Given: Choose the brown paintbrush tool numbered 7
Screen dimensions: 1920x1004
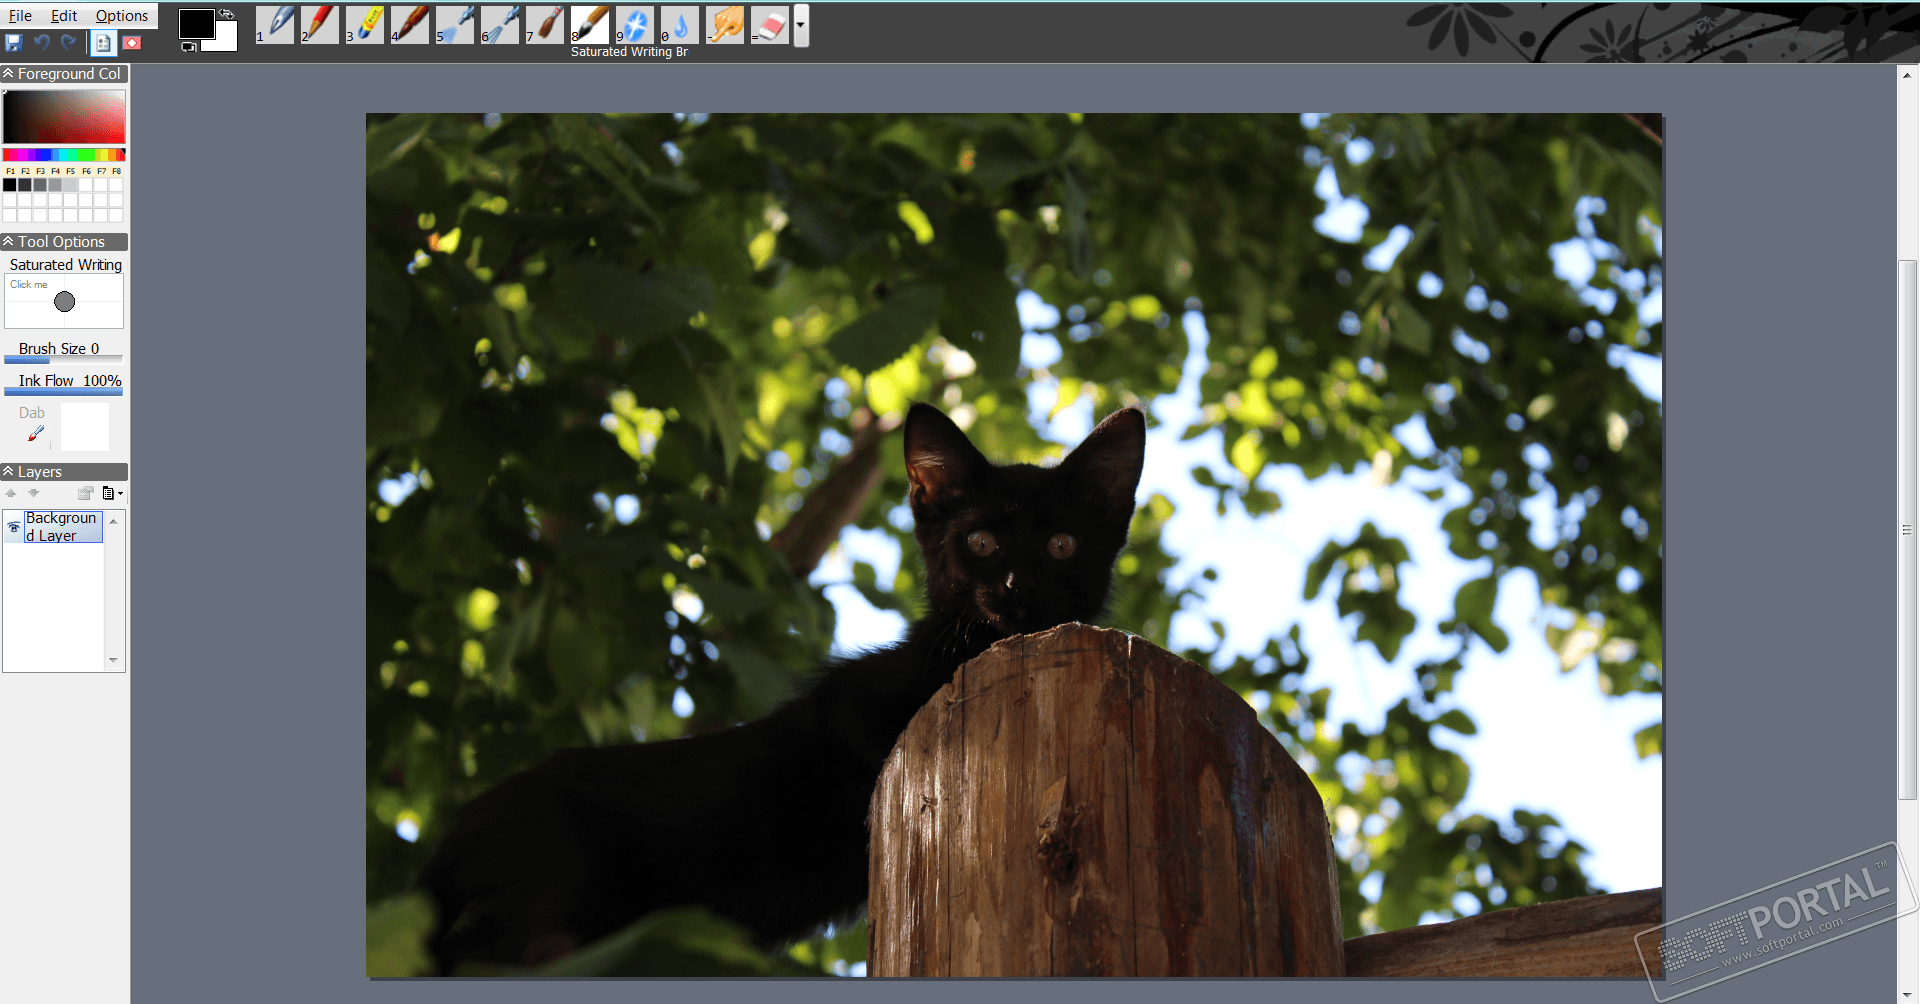Looking at the screenshot, I should click(545, 25).
